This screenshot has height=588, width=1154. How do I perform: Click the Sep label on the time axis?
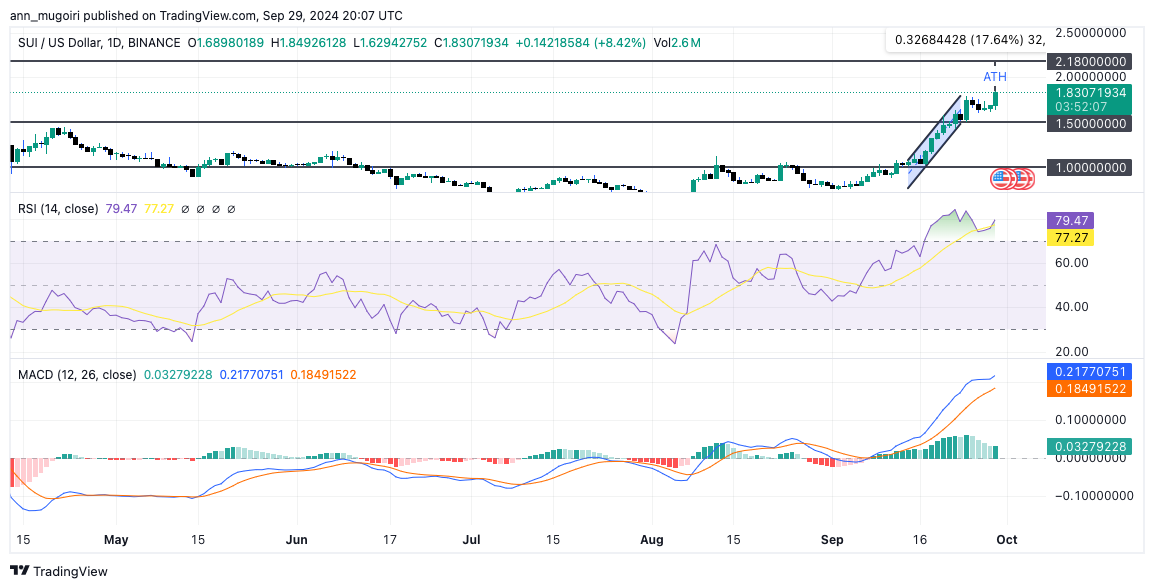tap(832, 540)
